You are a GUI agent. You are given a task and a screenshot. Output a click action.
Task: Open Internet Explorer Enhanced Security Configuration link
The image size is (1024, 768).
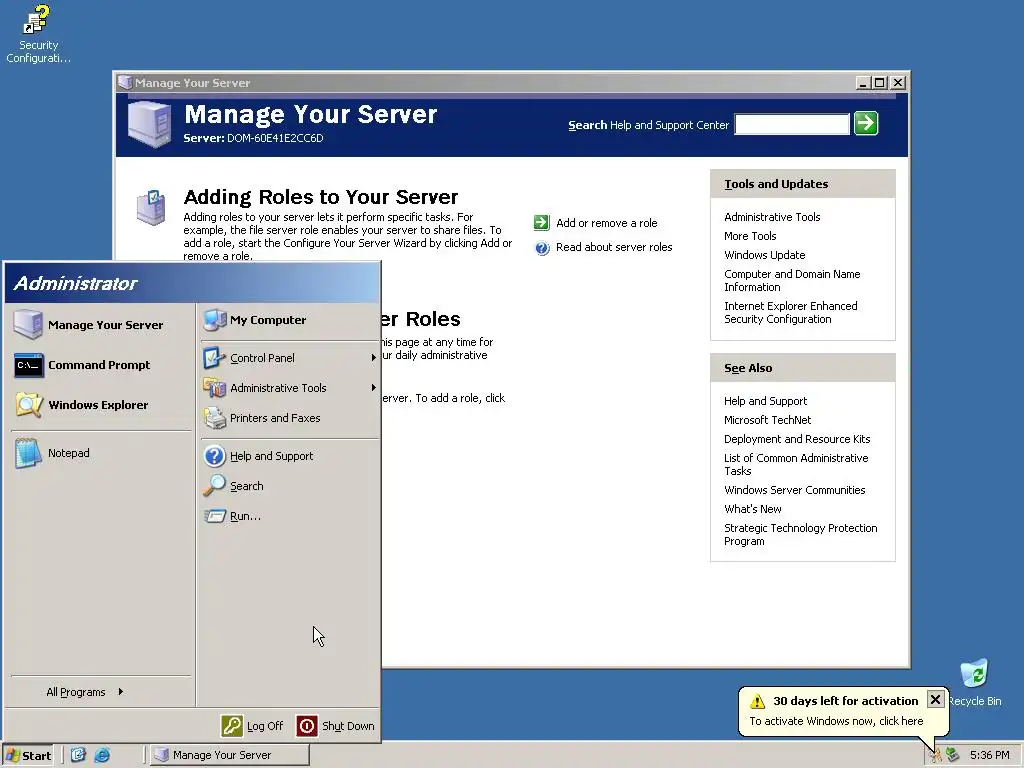[x=790, y=312]
